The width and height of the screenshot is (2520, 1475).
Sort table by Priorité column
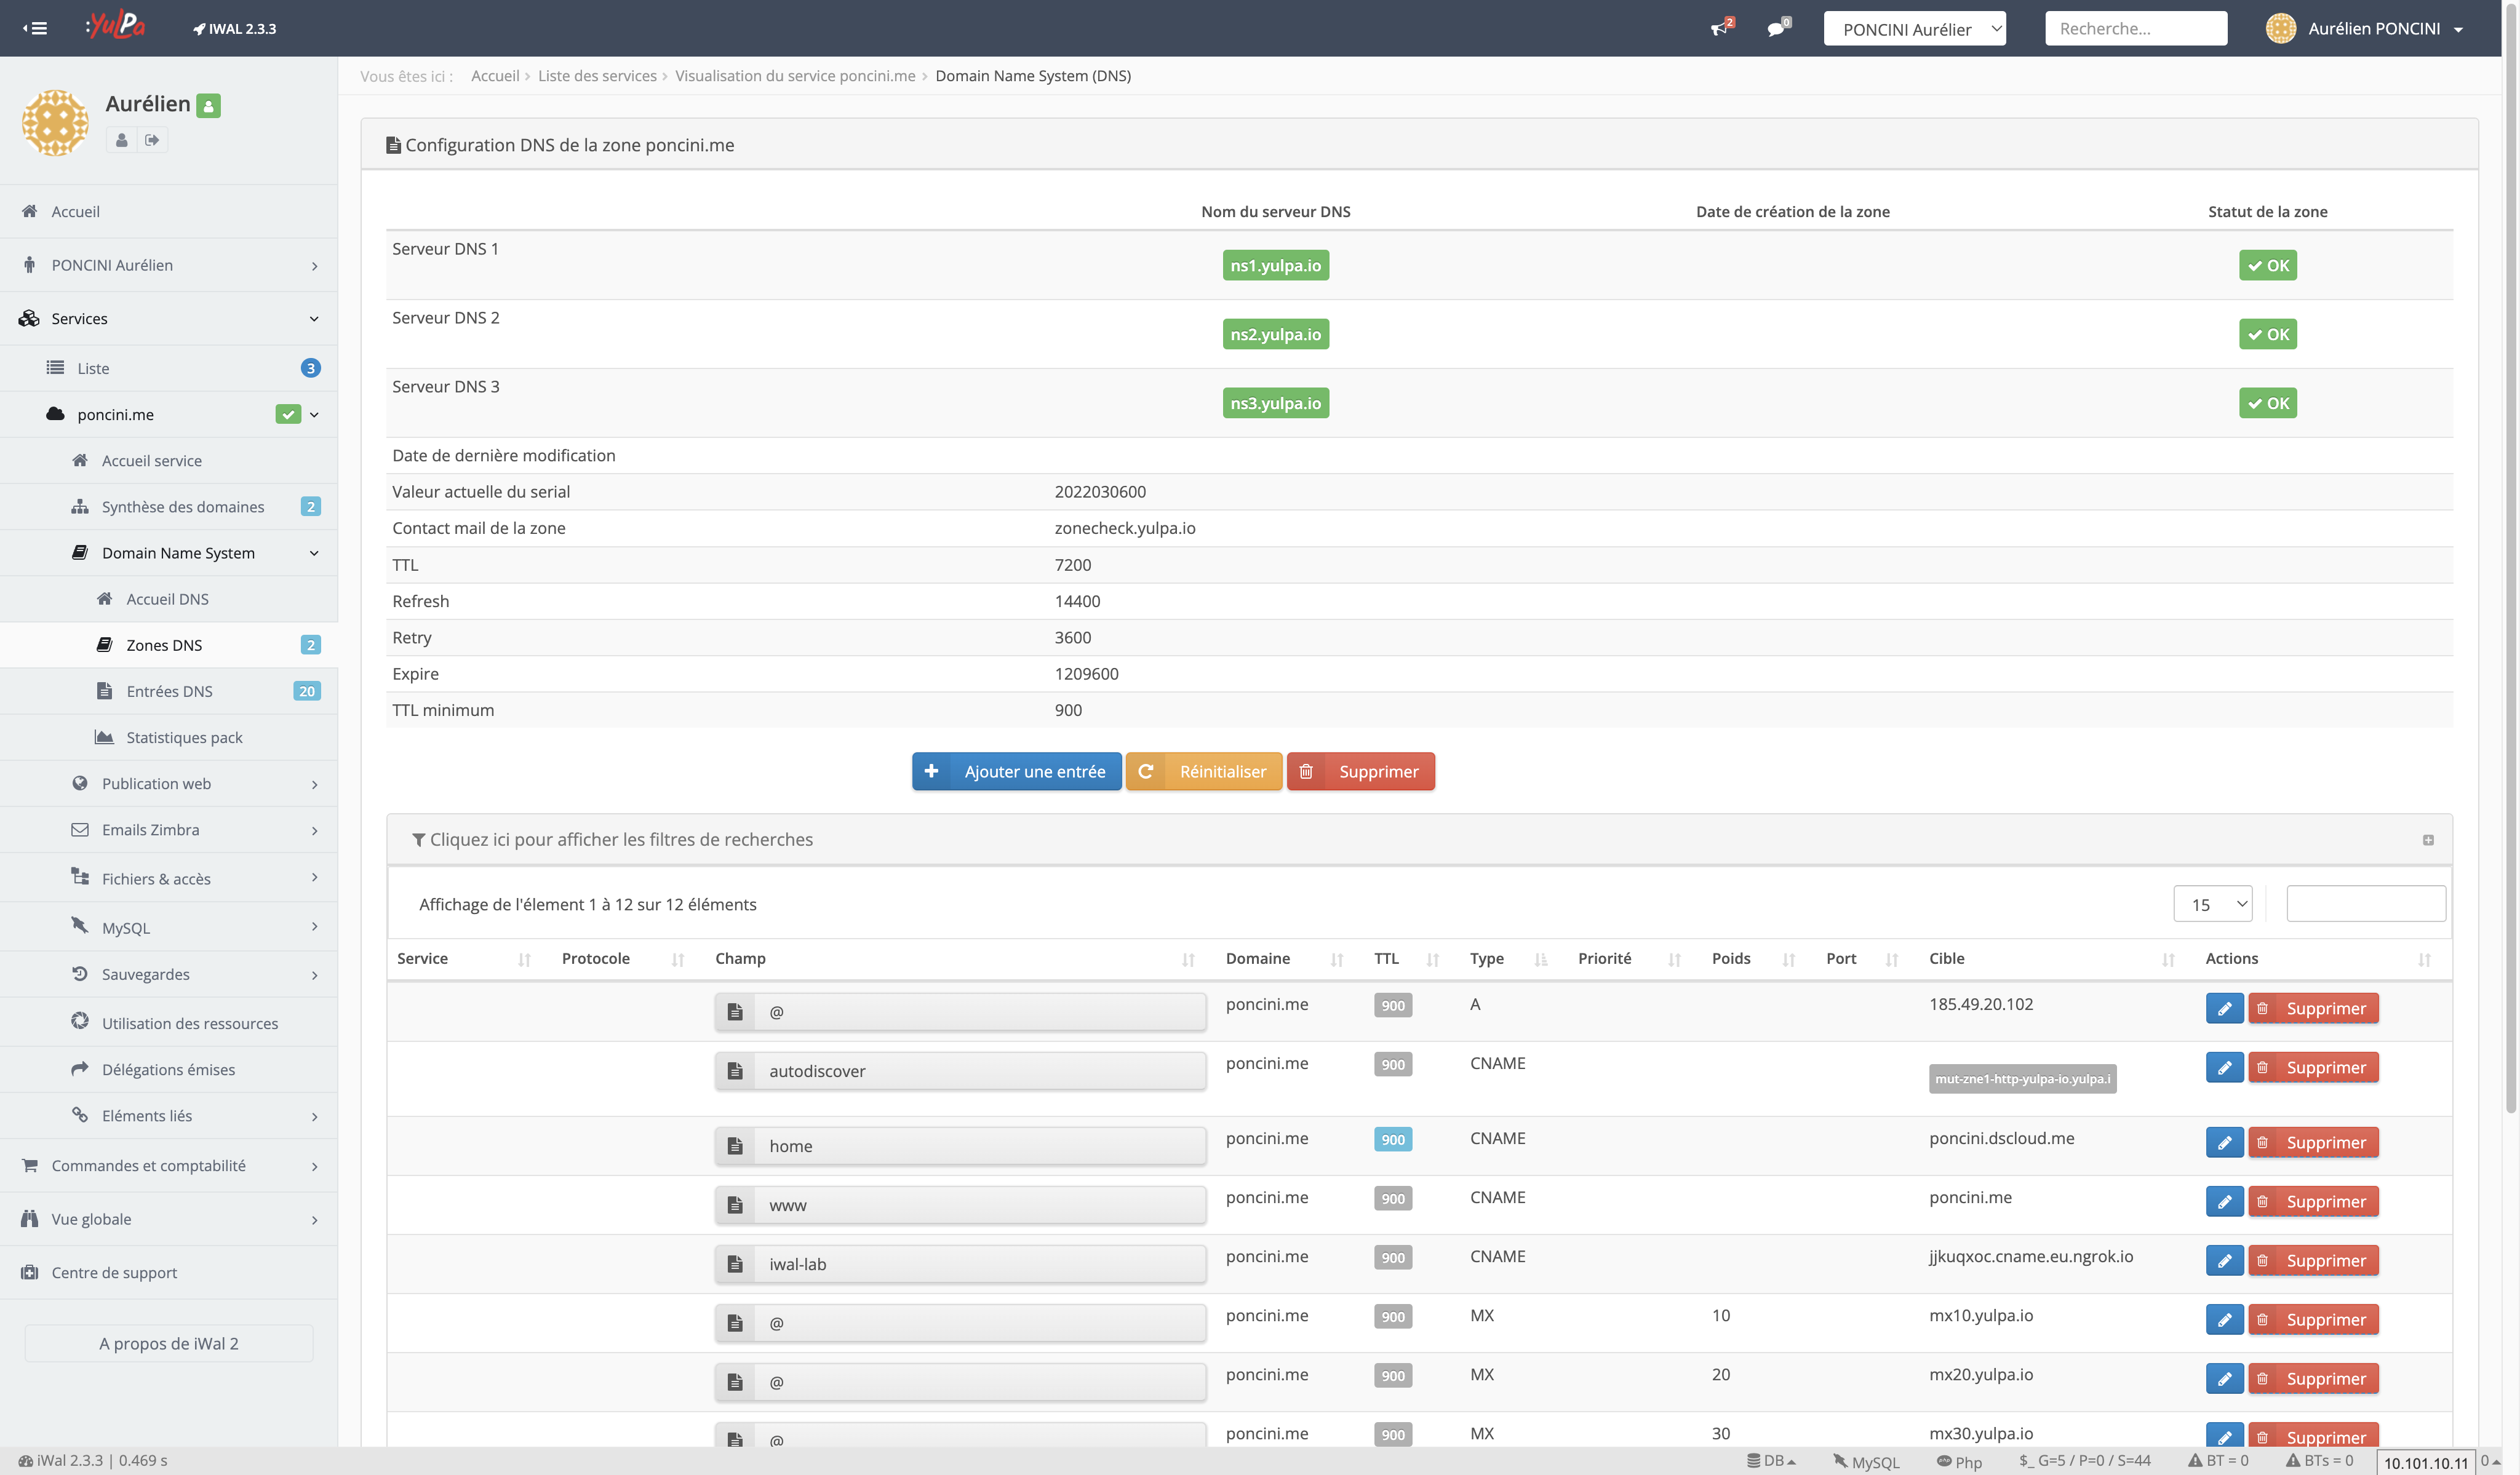tap(1630, 958)
